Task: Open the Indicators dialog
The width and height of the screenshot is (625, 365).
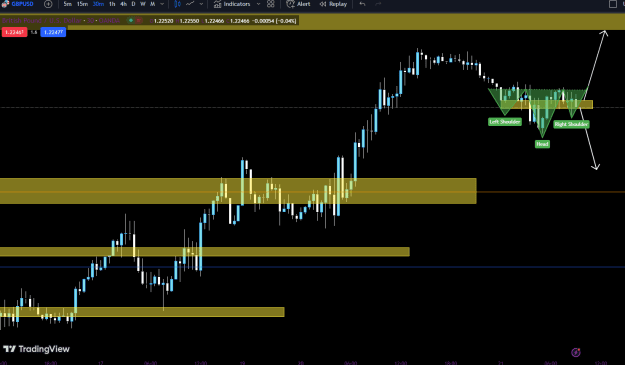Action: (232, 4)
